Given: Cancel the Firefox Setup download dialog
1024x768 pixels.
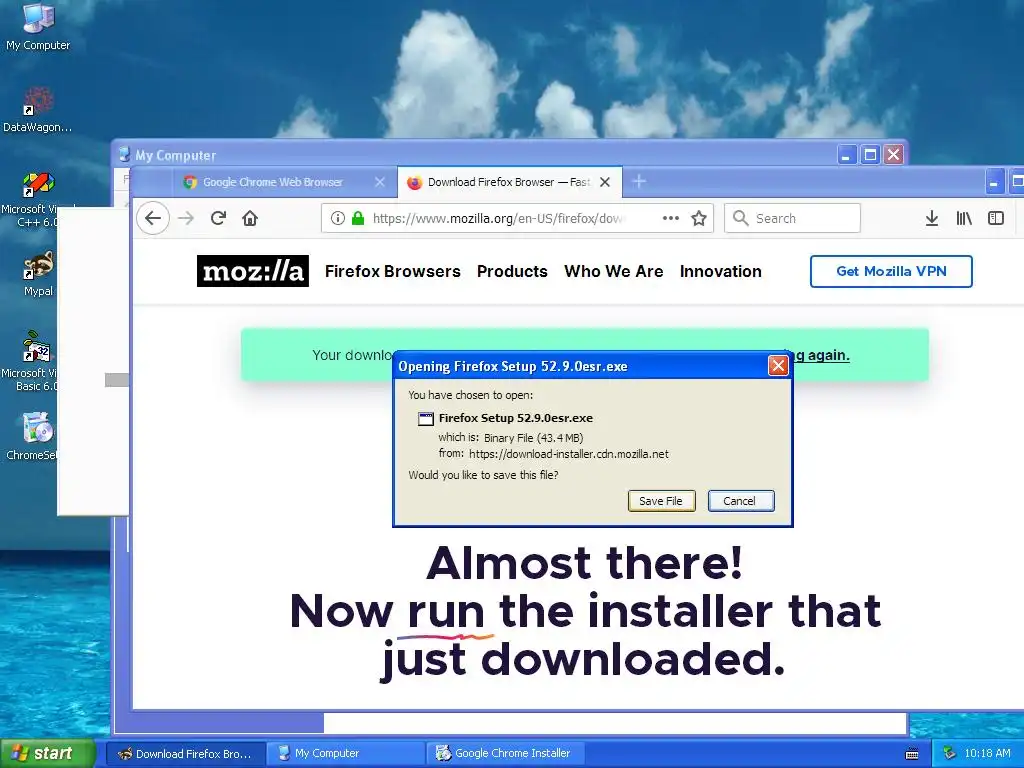Looking at the screenshot, I should (741, 501).
